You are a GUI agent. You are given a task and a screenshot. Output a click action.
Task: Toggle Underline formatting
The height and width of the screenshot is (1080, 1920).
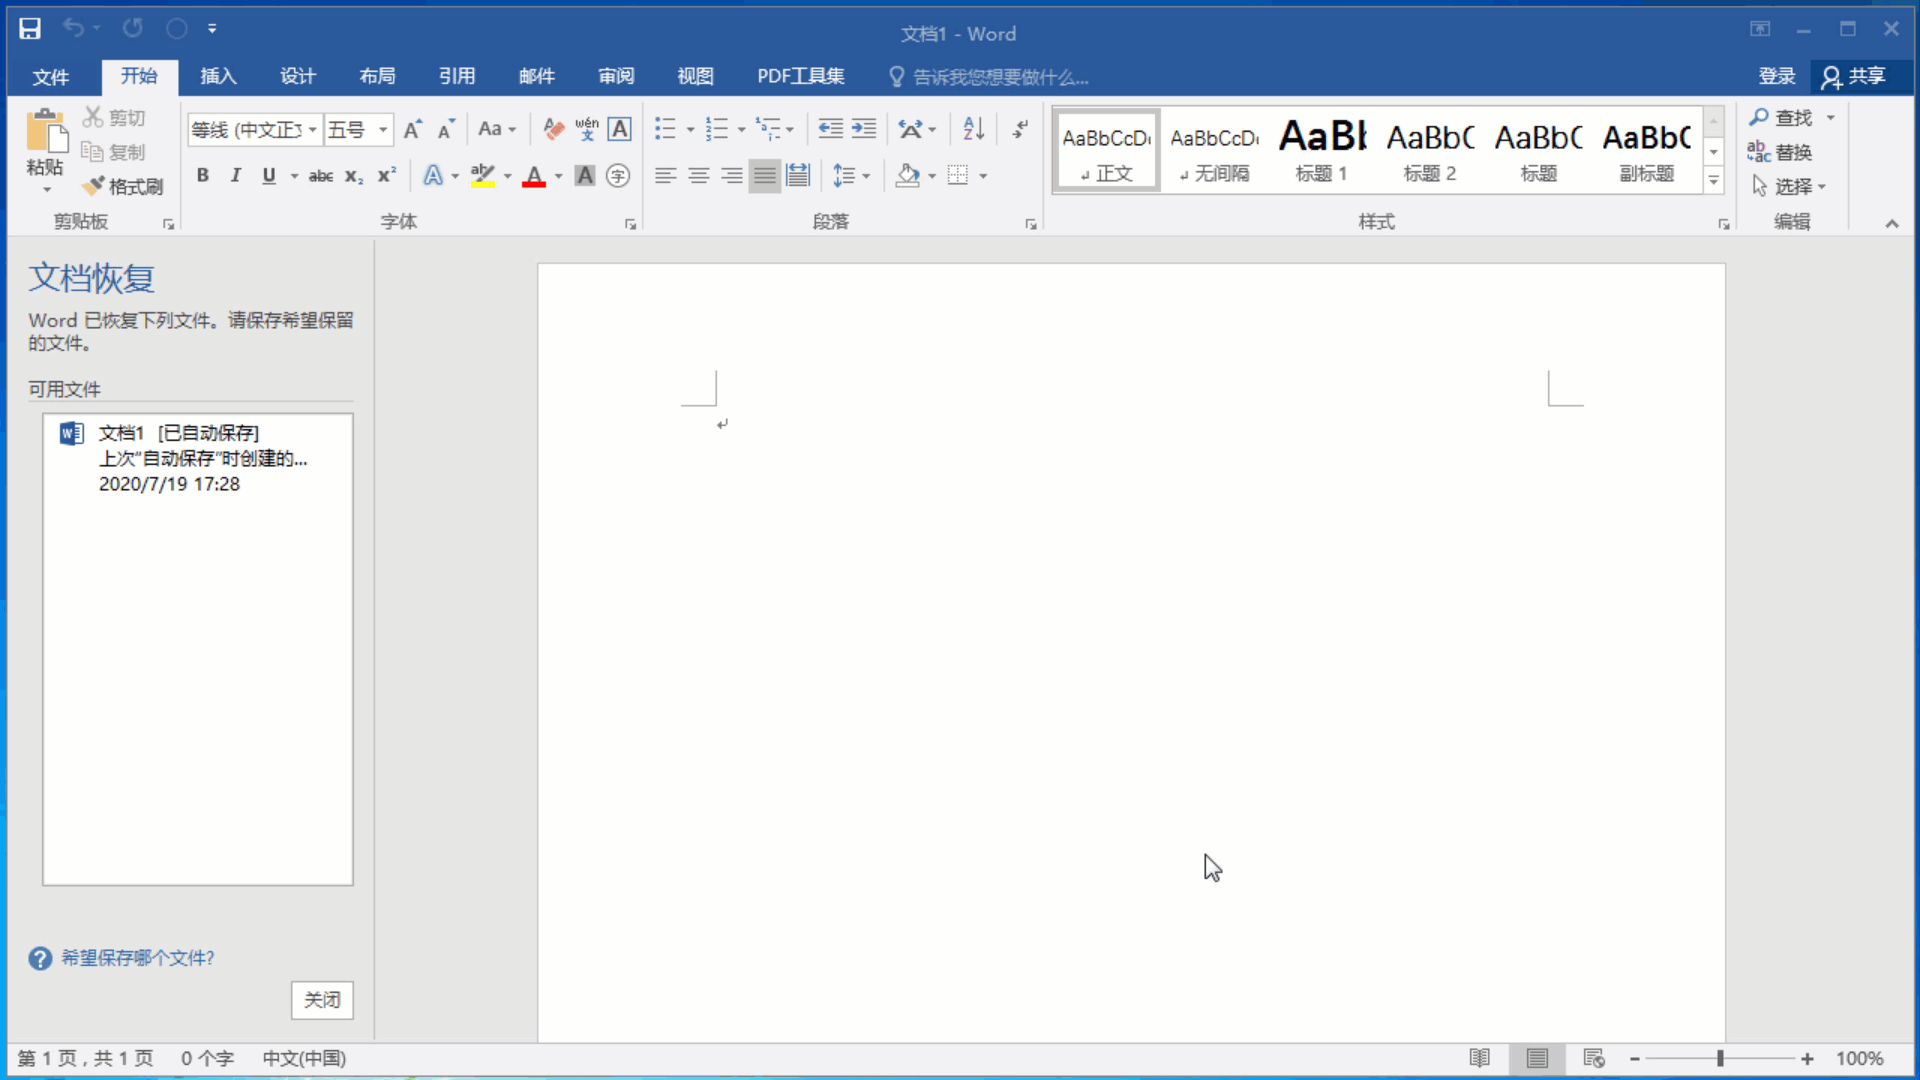[268, 176]
